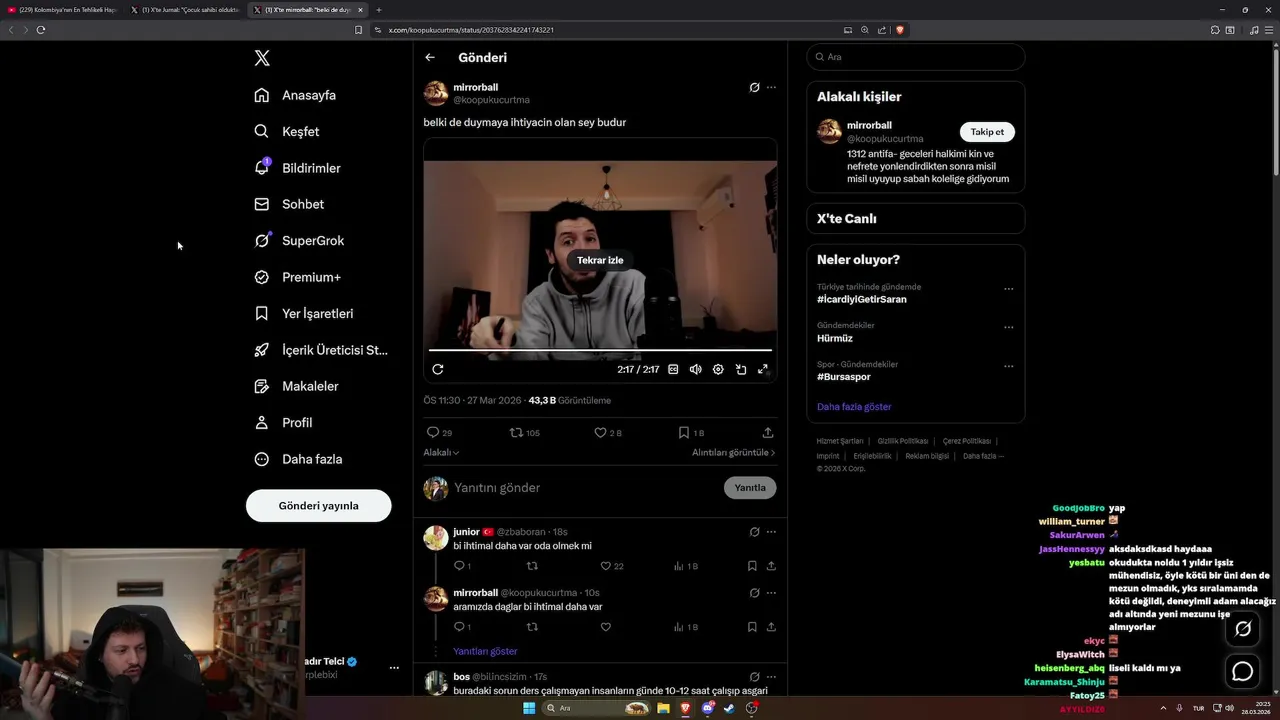Viewport: 1280px width, 720px height.
Task: Enter video fullscreen mode
Action: [763, 369]
